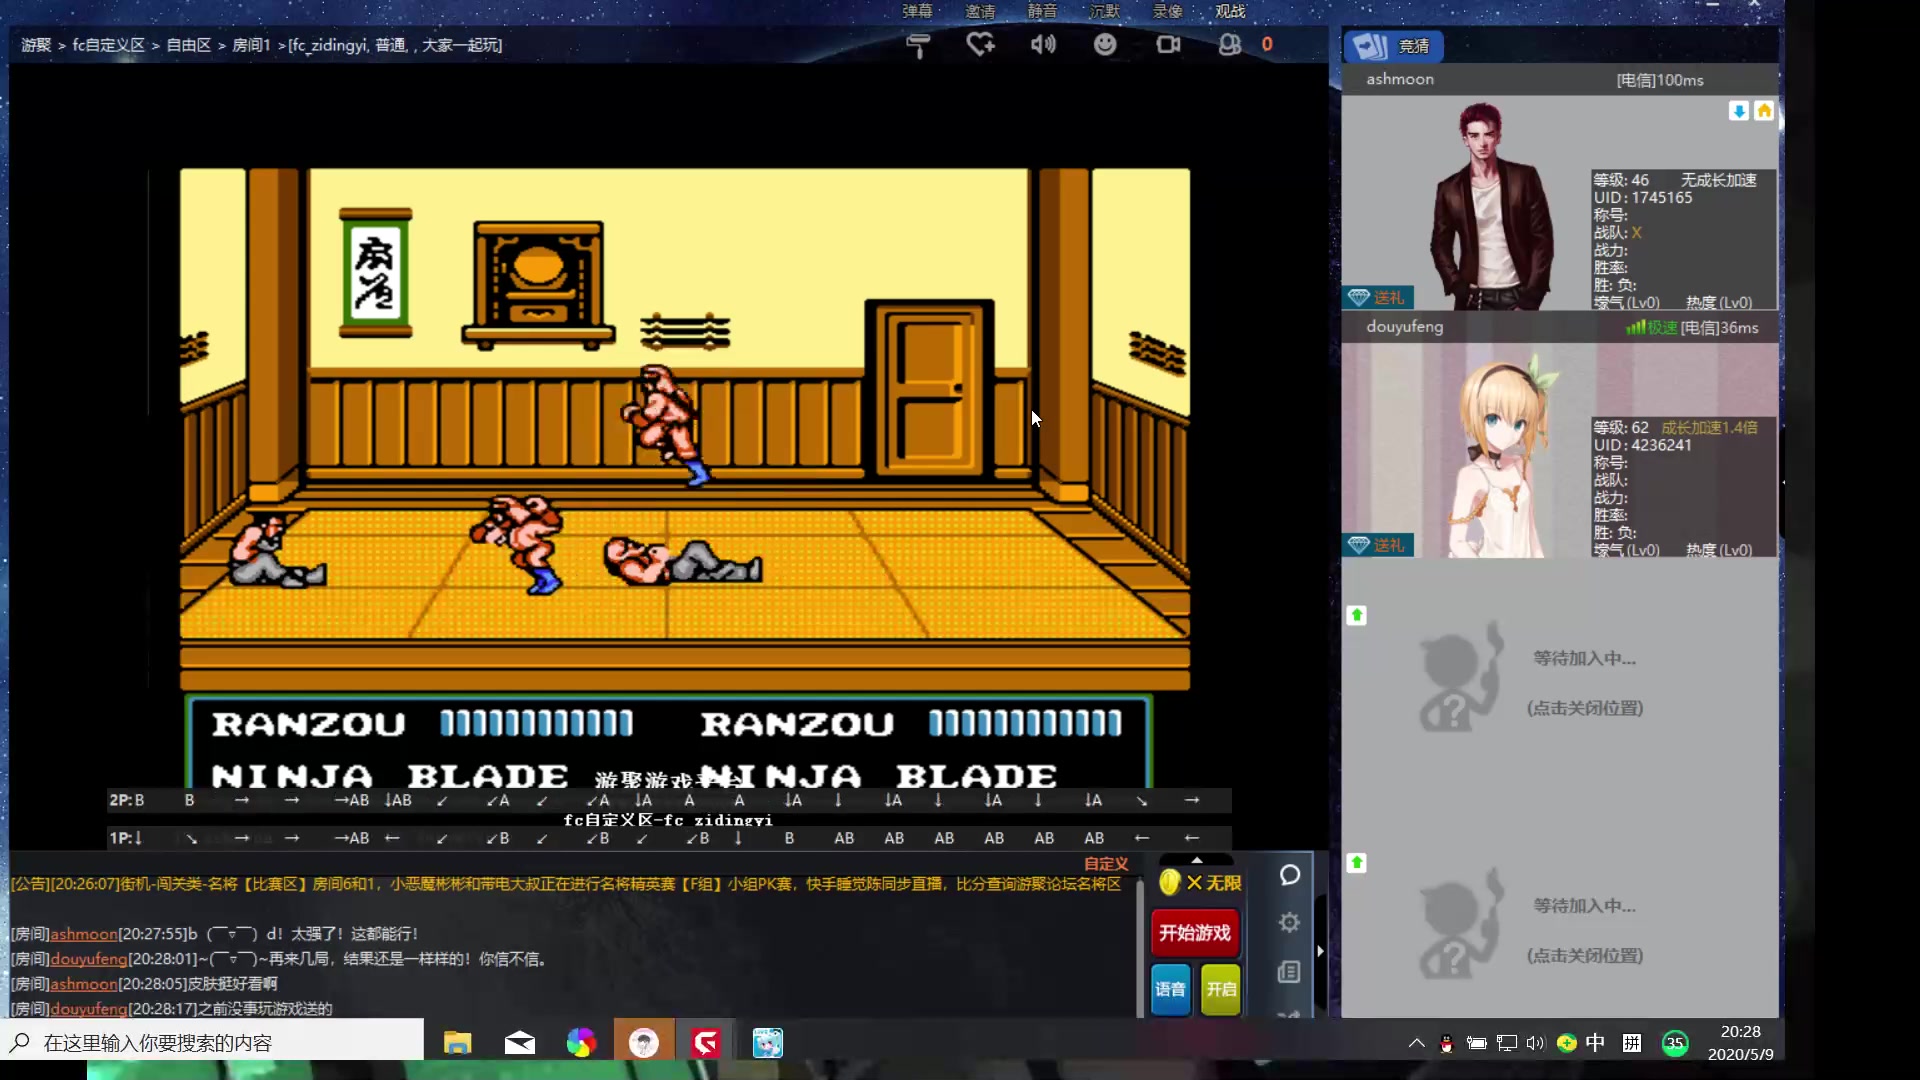This screenshot has width=1920, height=1080.
Task: Click the scrolling announcement text in chat
Action: [x=566, y=884]
